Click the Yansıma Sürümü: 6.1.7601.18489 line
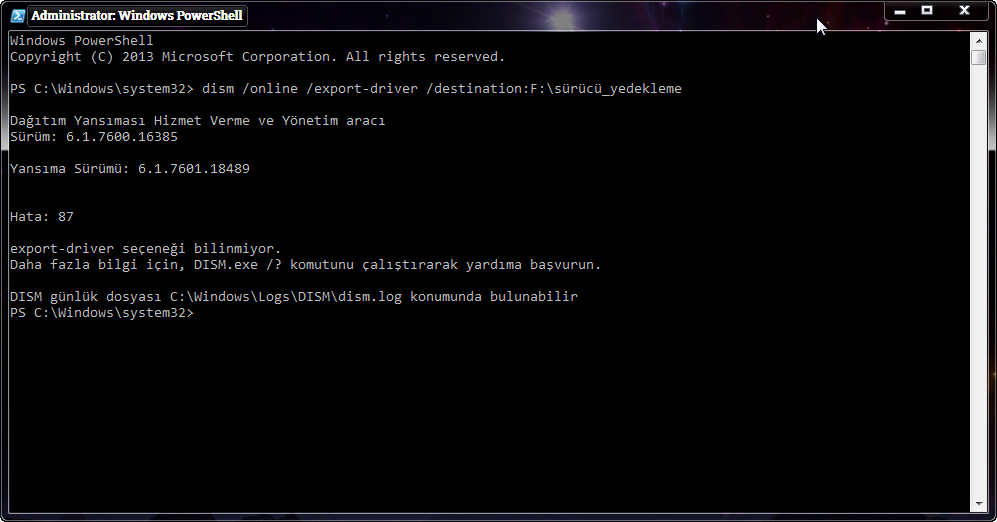Viewport: 997px width, 522px height. [130, 168]
